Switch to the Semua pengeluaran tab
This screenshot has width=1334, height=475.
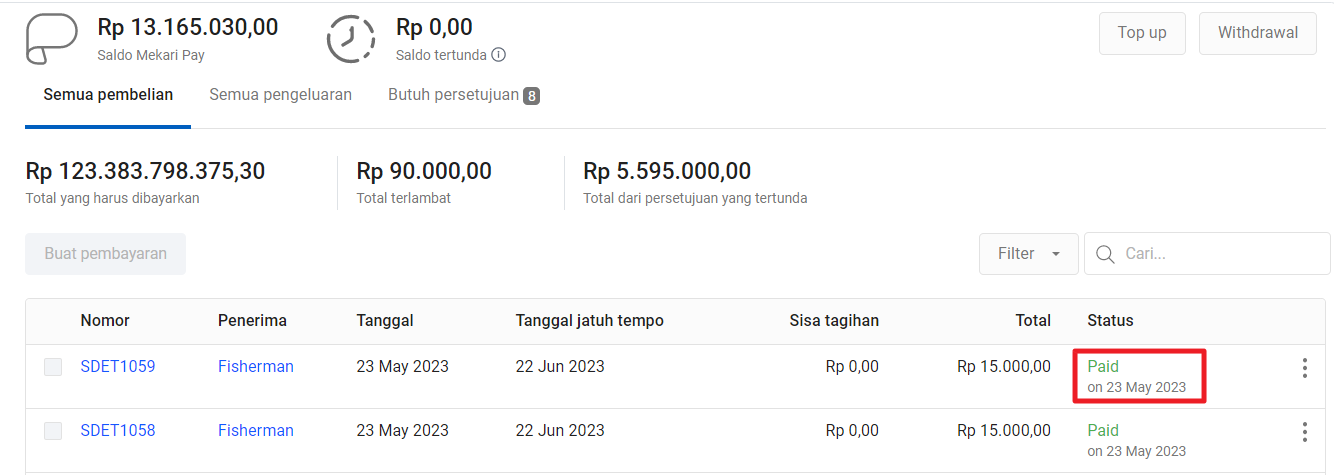click(x=280, y=95)
